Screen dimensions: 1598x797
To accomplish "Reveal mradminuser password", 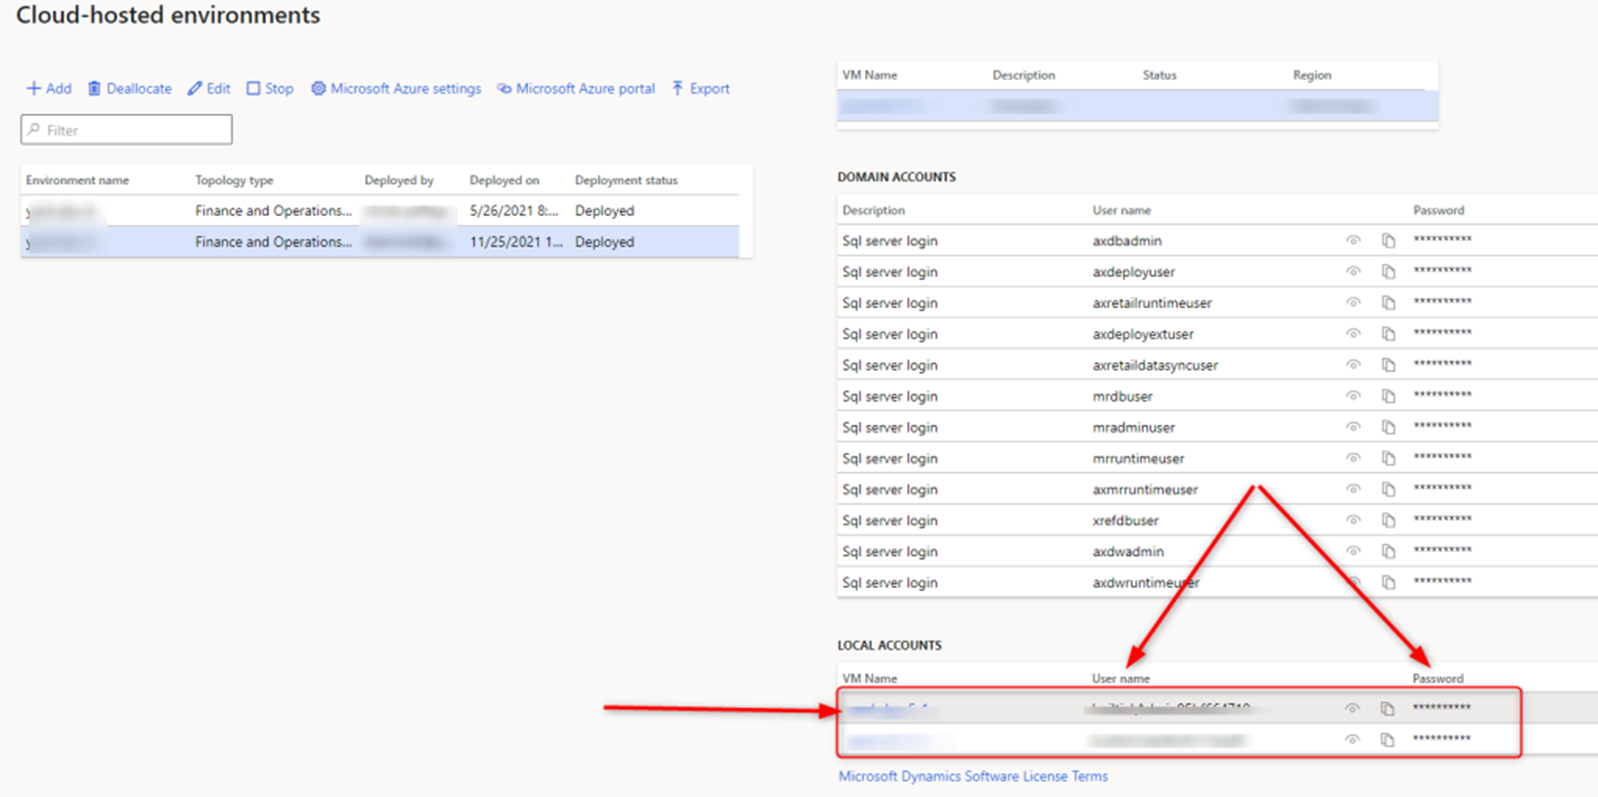I will click(1353, 426).
